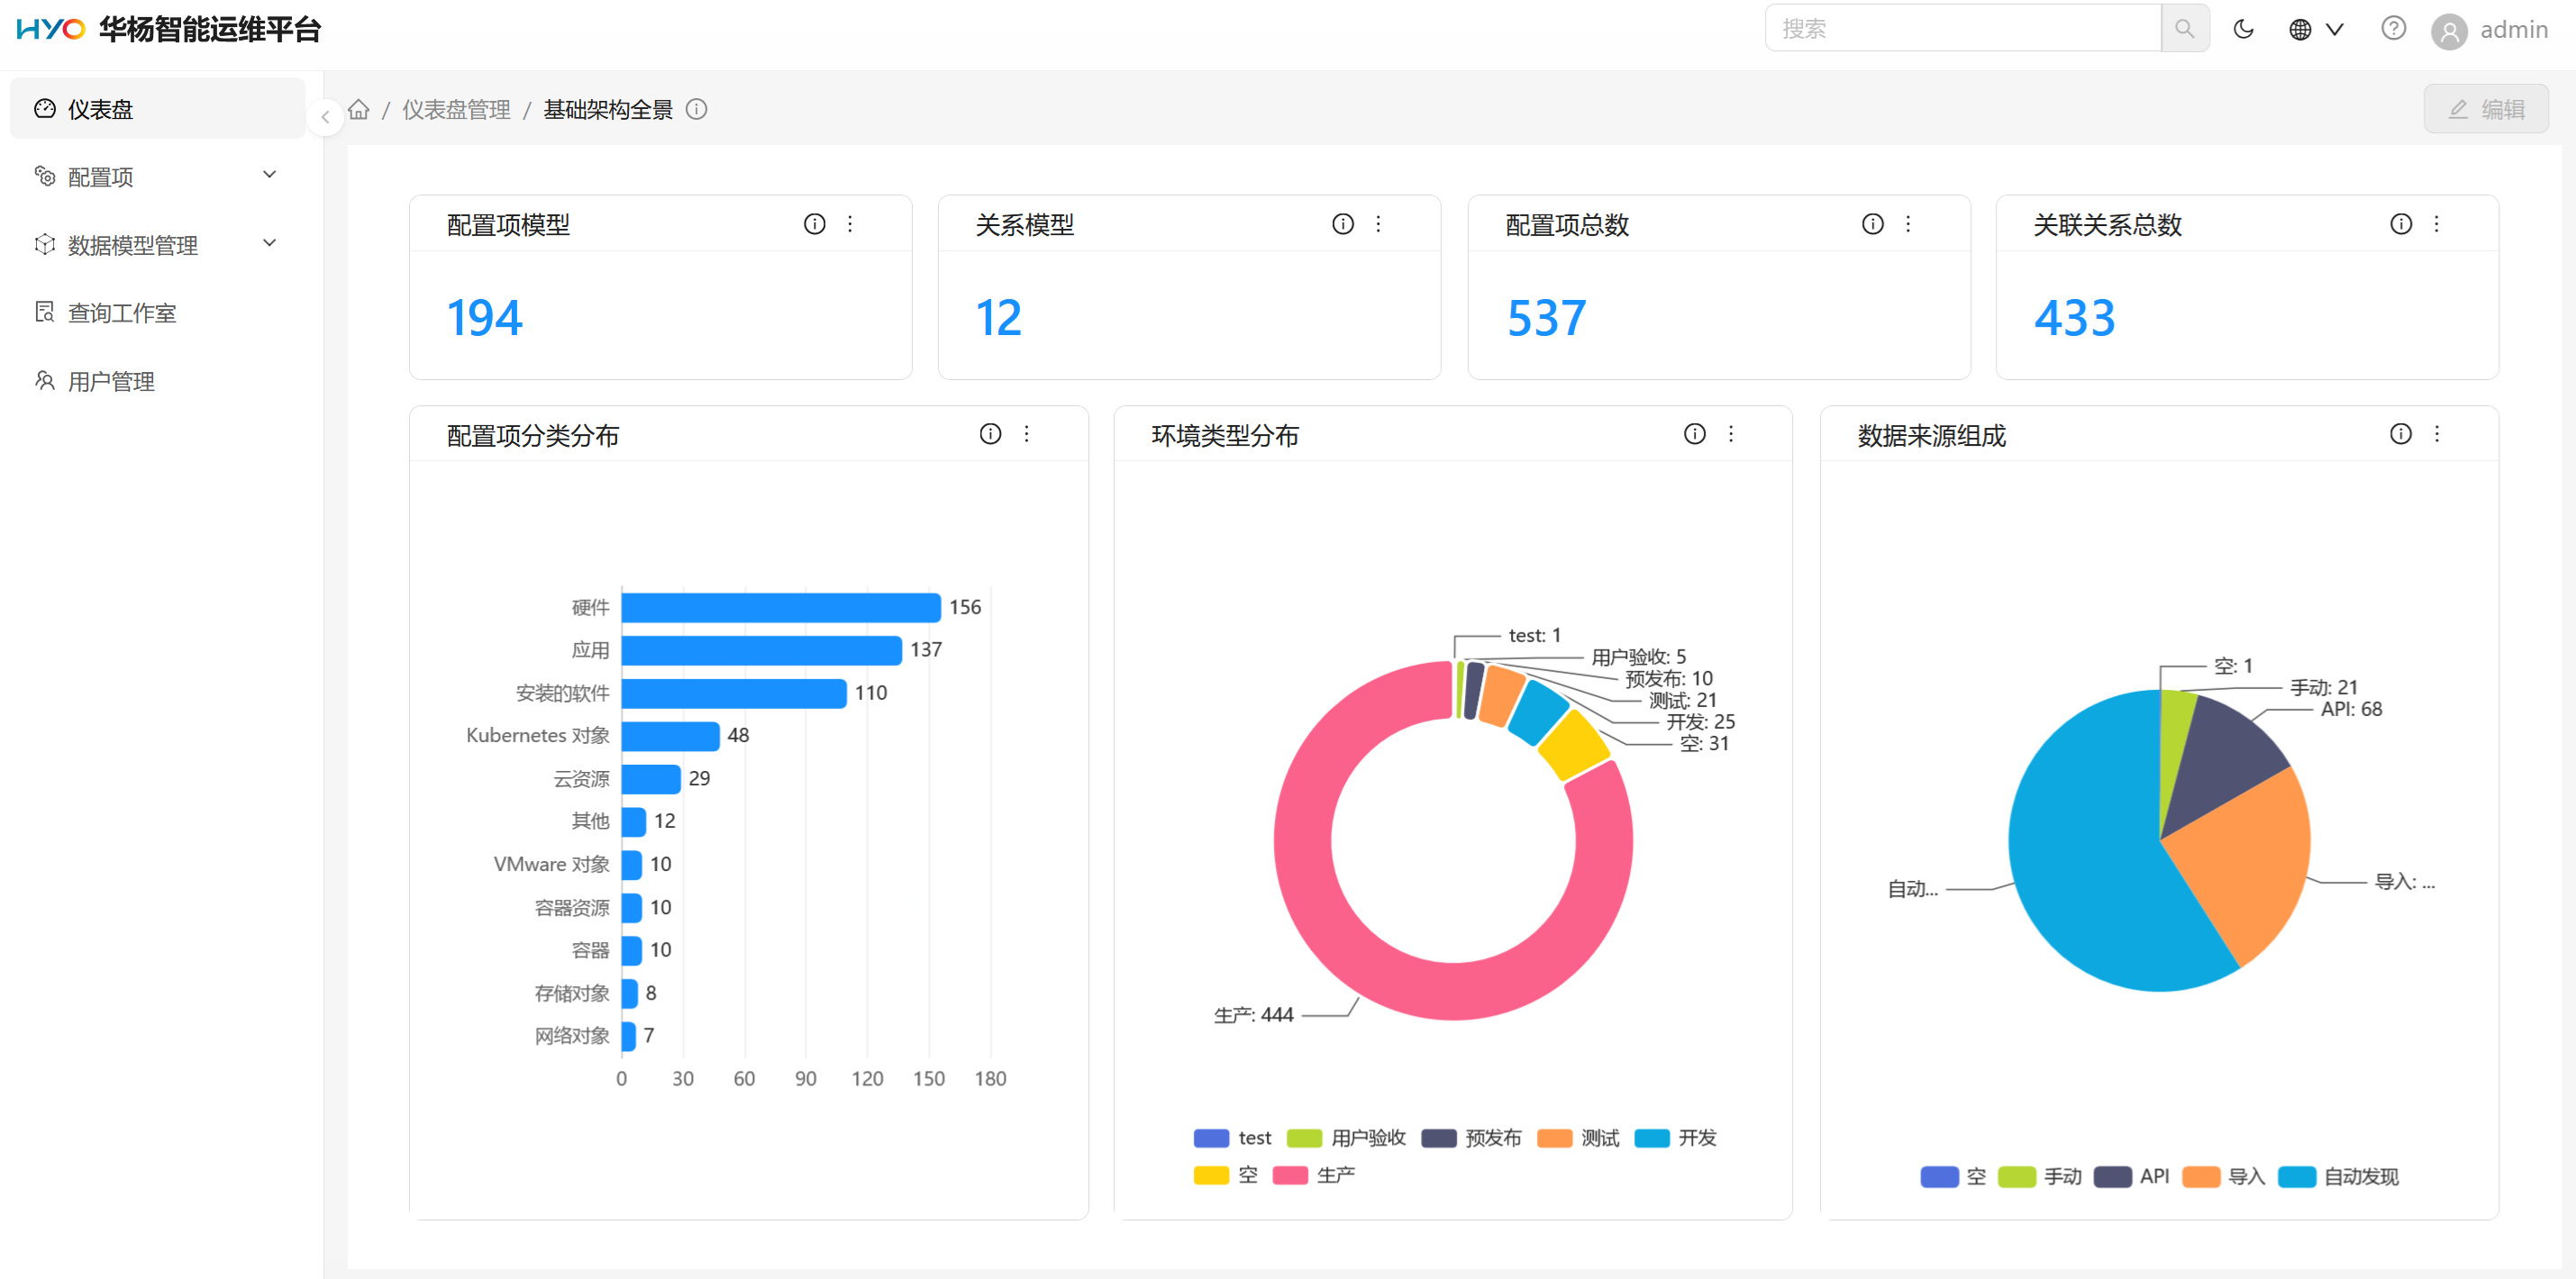
Task: Toggle 空 legend in 环境类型分布
Action: [1225, 1175]
